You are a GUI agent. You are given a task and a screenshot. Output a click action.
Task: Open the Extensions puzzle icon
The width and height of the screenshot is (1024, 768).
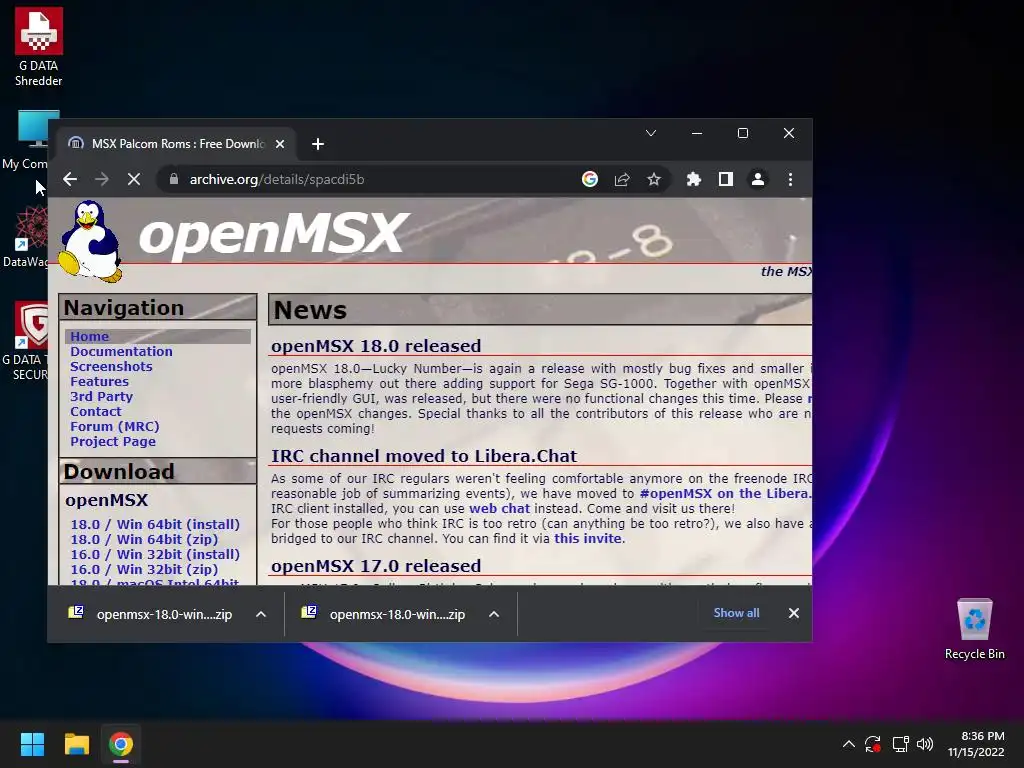(694, 179)
